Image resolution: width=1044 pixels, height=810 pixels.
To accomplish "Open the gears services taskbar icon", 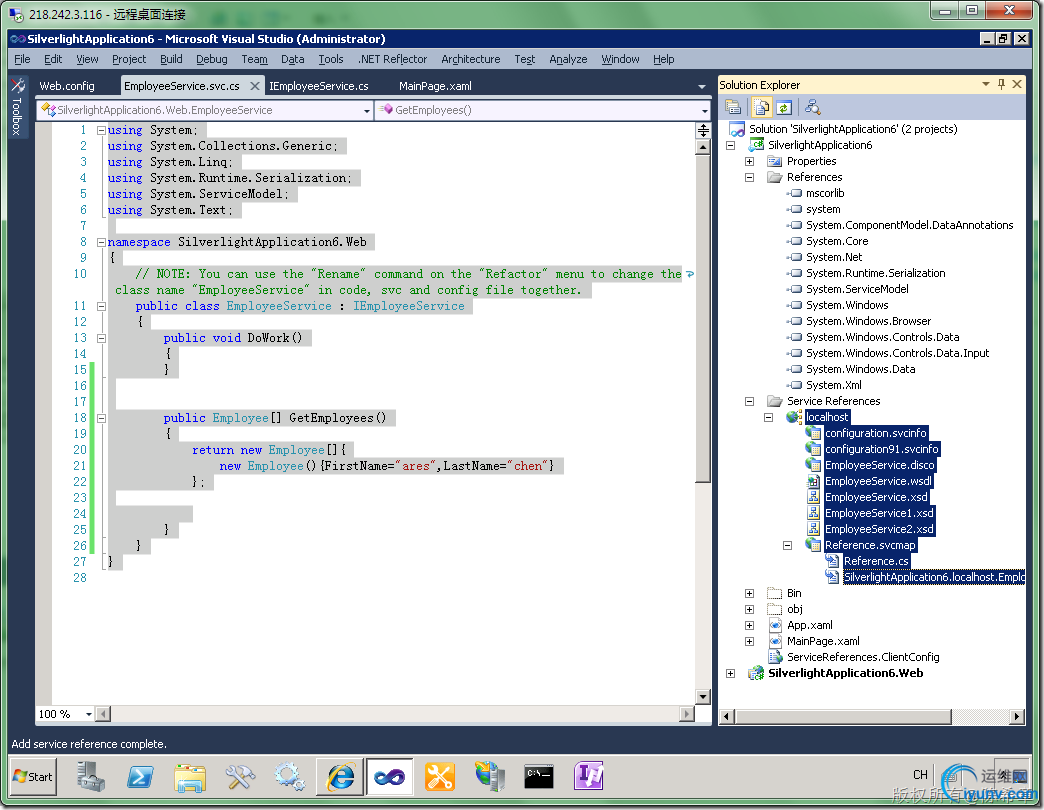I will (290, 777).
